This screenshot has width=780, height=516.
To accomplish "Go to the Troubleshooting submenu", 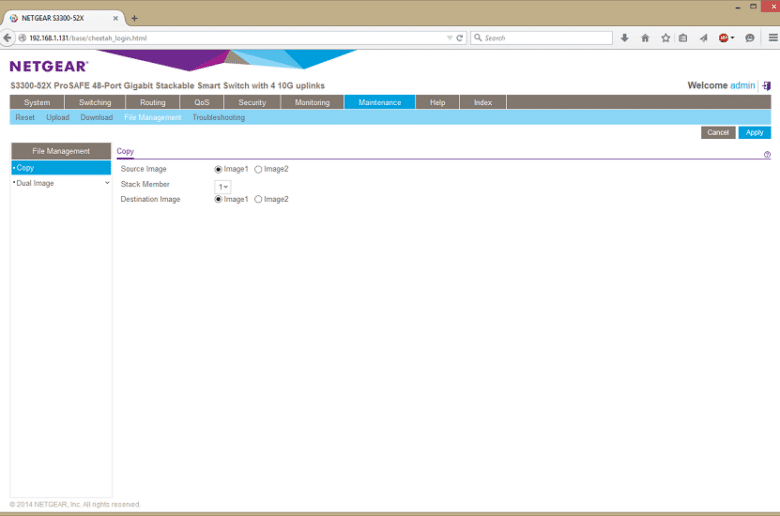I will (x=218, y=117).
